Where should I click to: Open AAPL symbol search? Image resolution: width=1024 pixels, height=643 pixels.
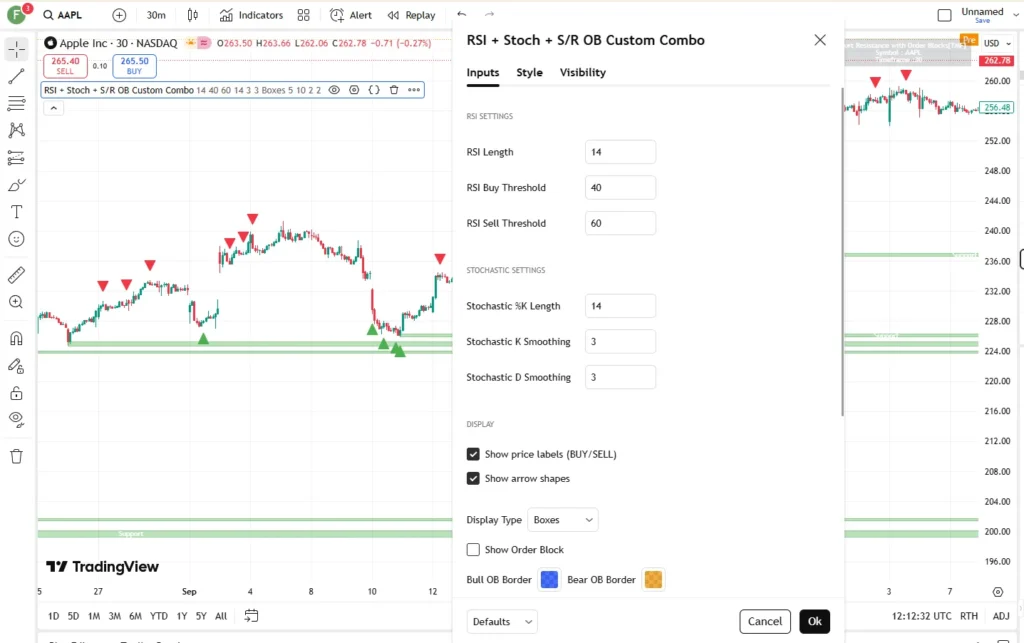pos(63,15)
